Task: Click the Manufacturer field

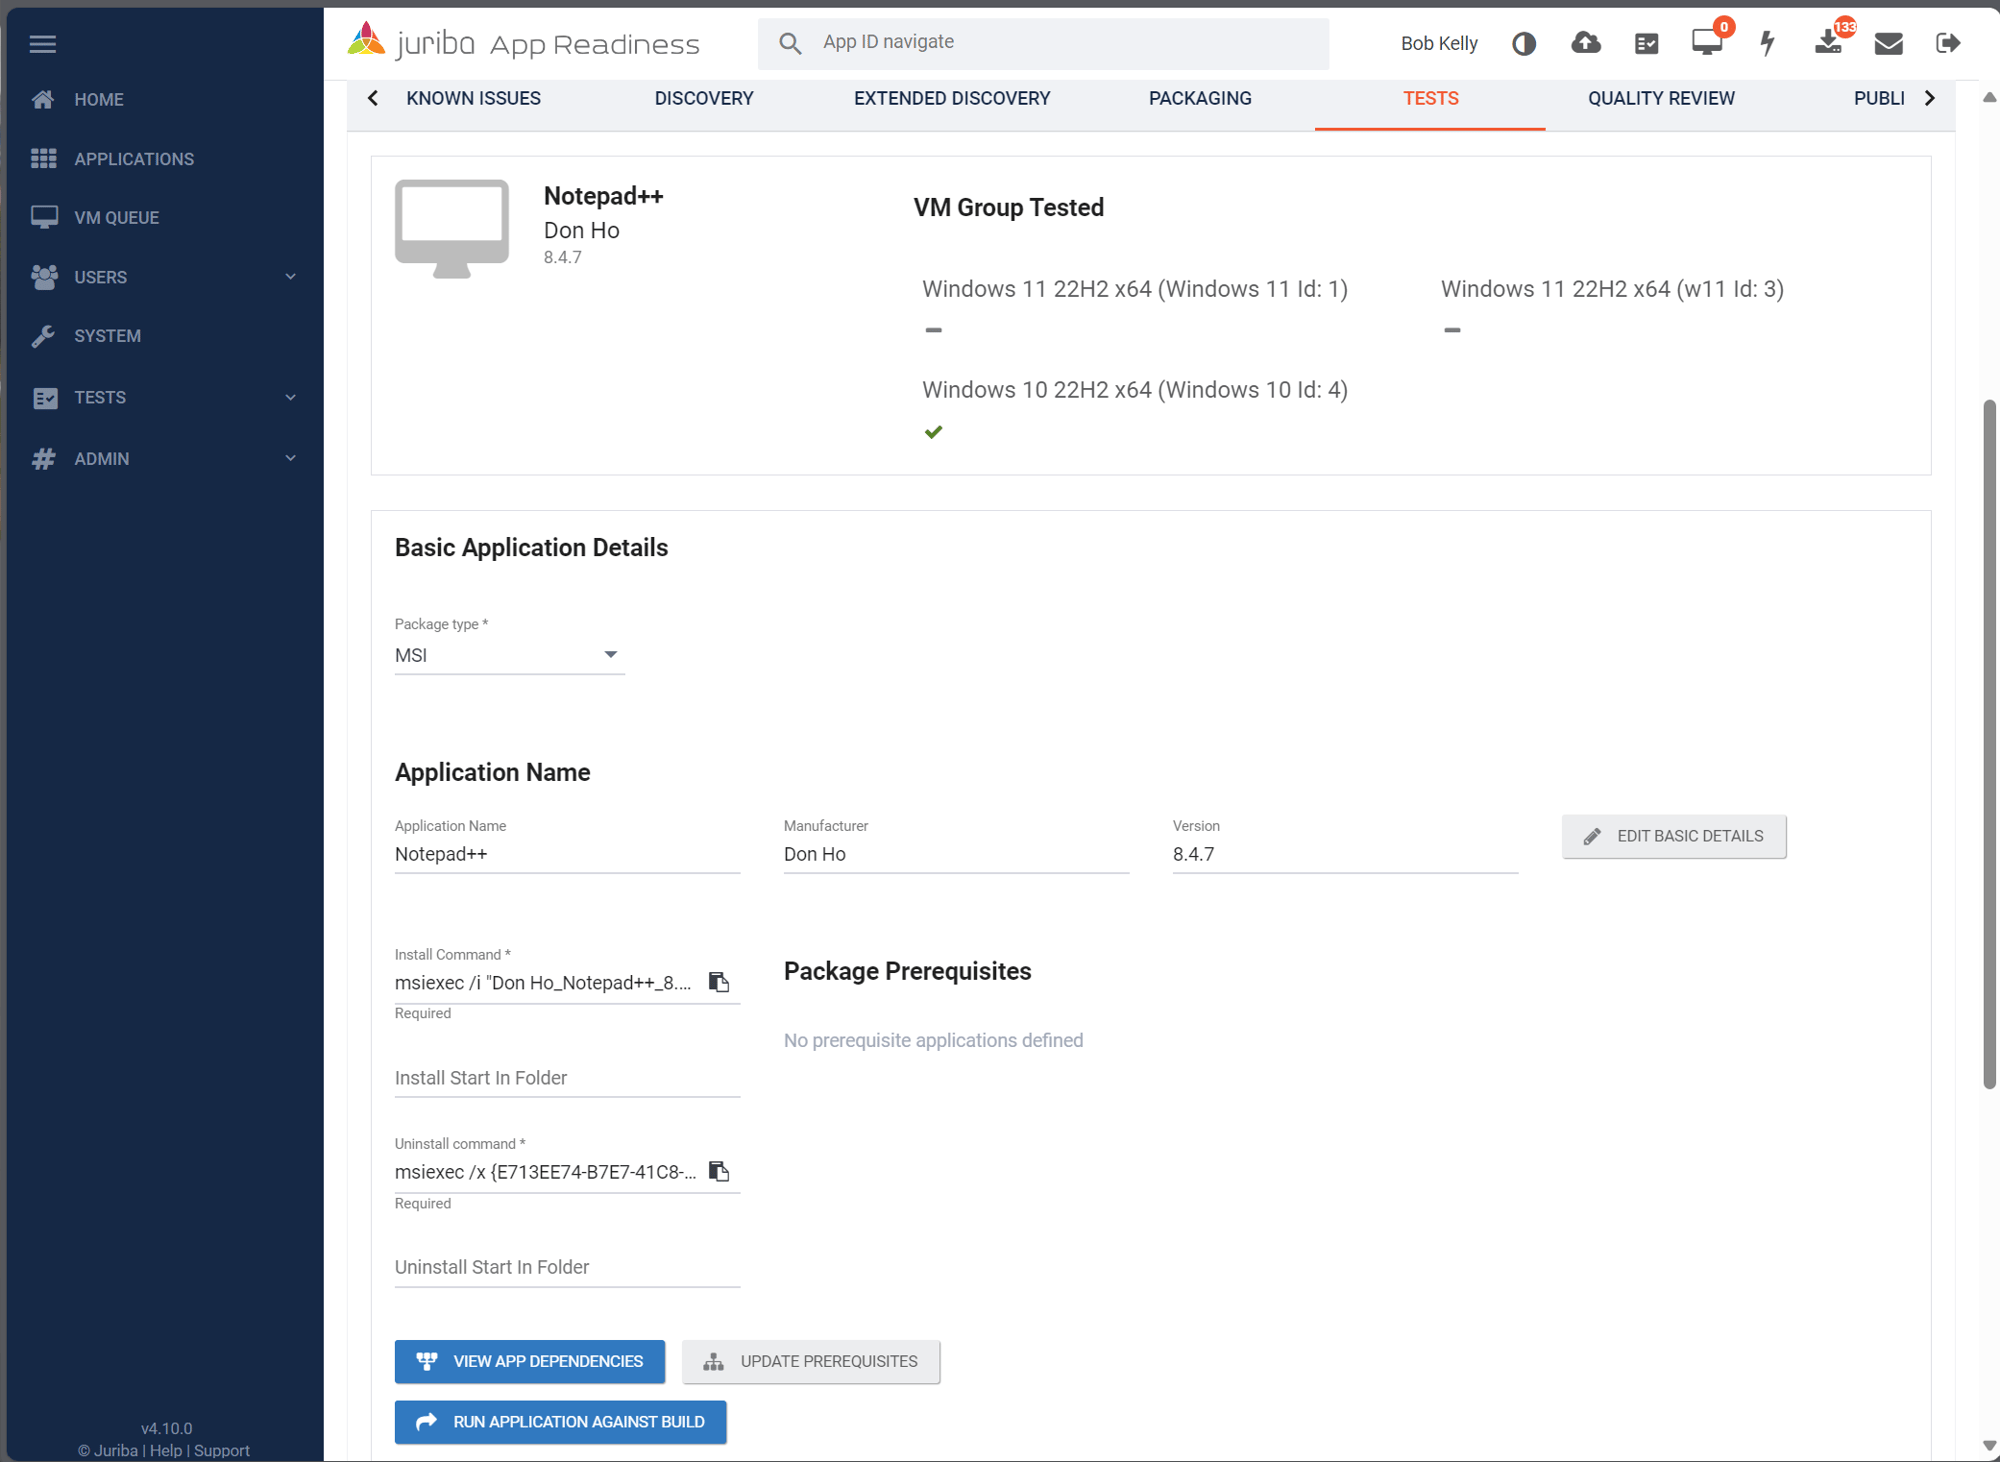Action: (956, 854)
